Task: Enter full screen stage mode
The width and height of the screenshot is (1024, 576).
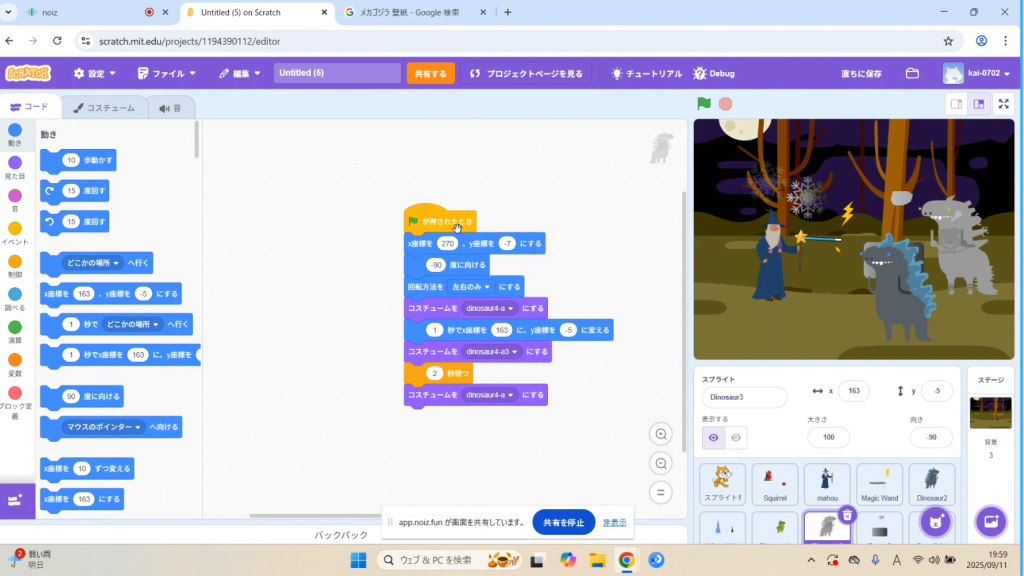Action: click(x=1004, y=104)
